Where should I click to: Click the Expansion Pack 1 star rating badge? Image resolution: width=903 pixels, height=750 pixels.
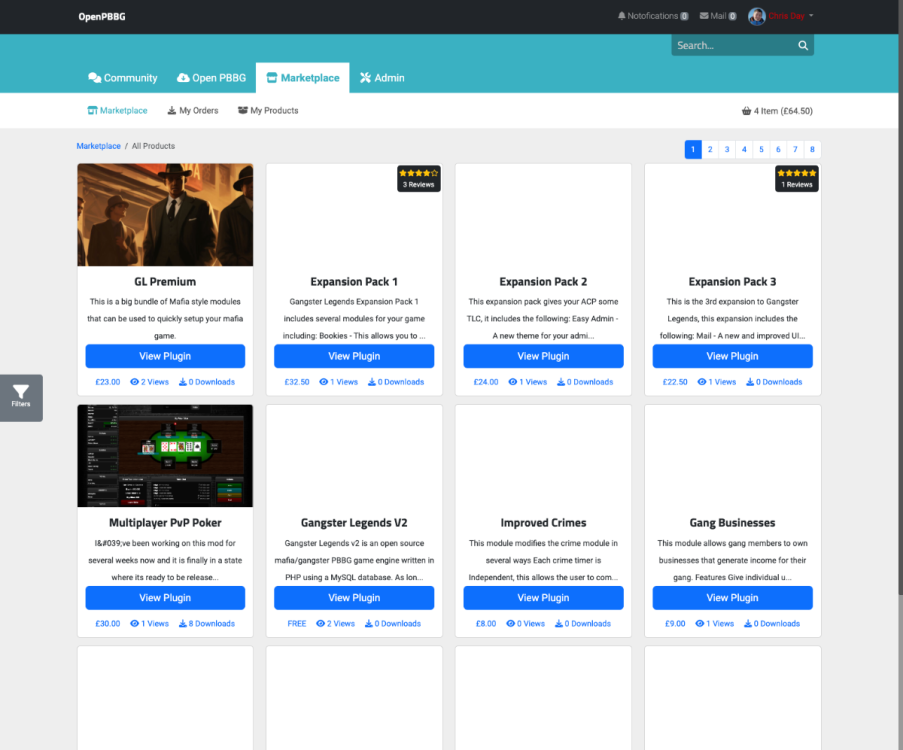pyautogui.click(x=418, y=178)
